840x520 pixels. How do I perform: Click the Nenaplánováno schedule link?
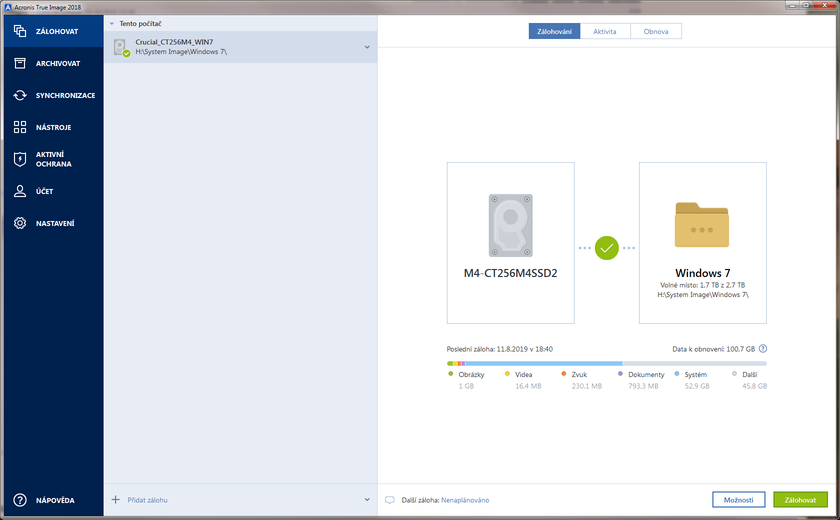coord(465,500)
